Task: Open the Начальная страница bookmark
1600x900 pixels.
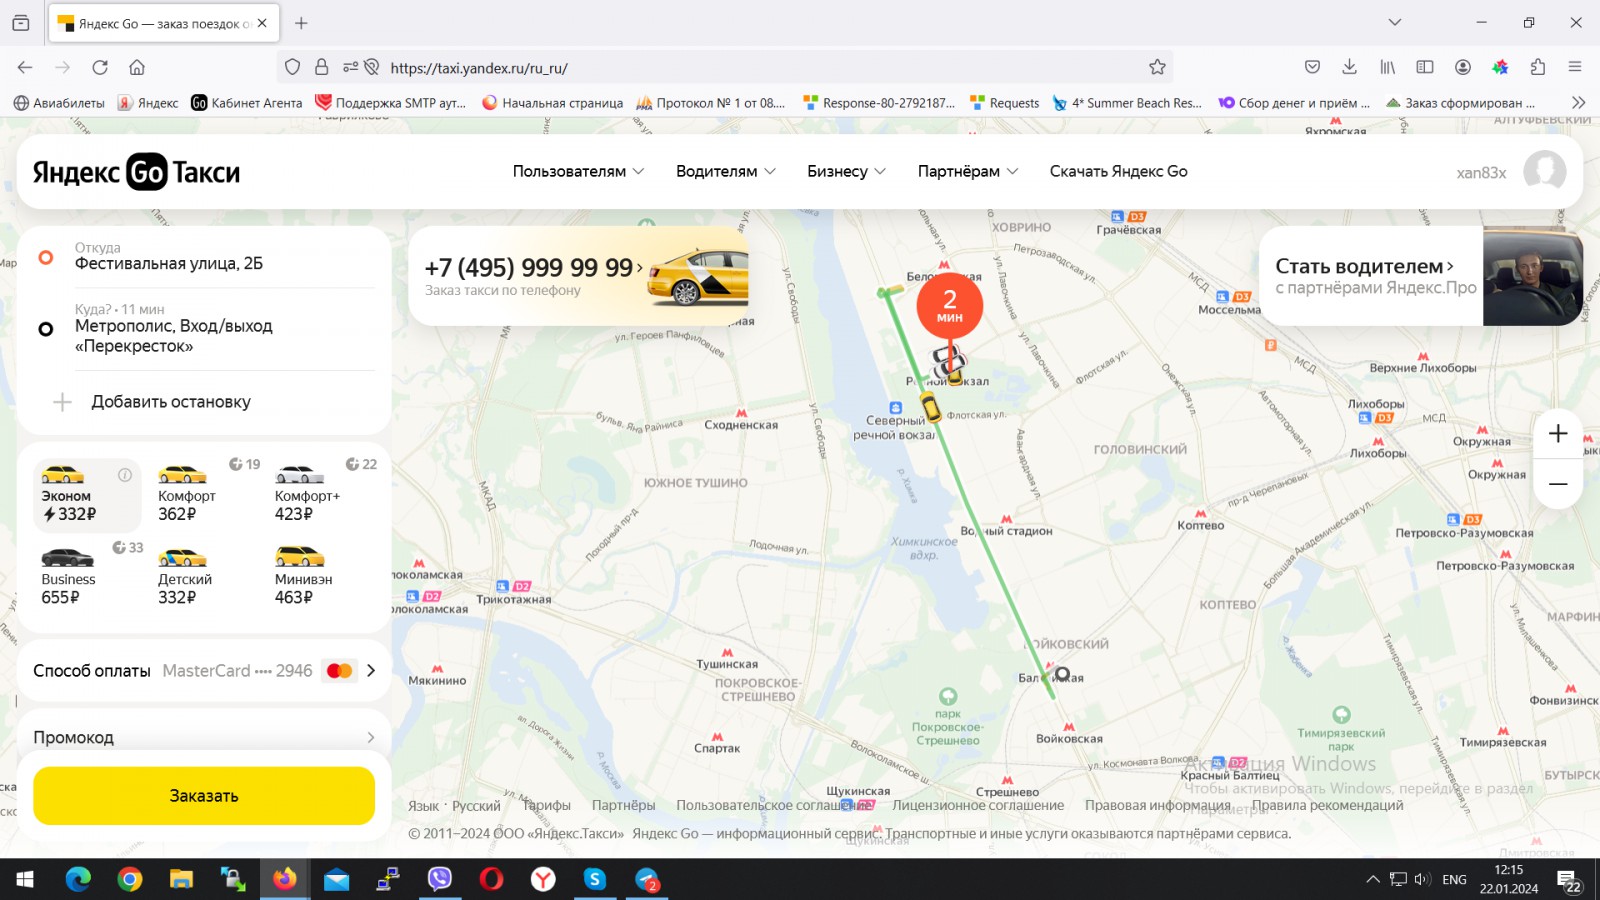Action: [552, 103]
